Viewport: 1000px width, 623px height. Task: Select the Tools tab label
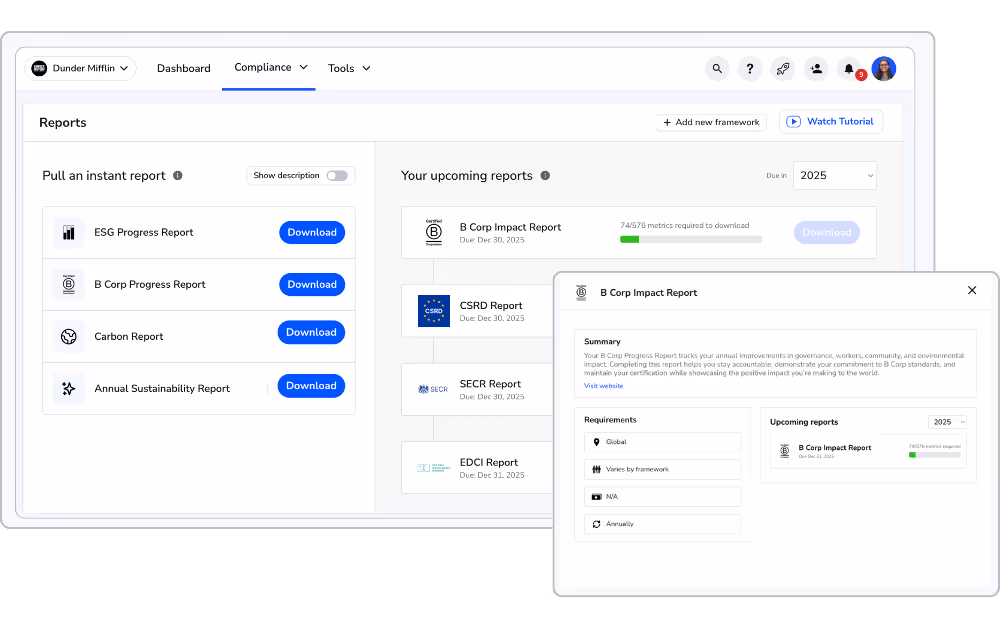click(x=341, y=68)
